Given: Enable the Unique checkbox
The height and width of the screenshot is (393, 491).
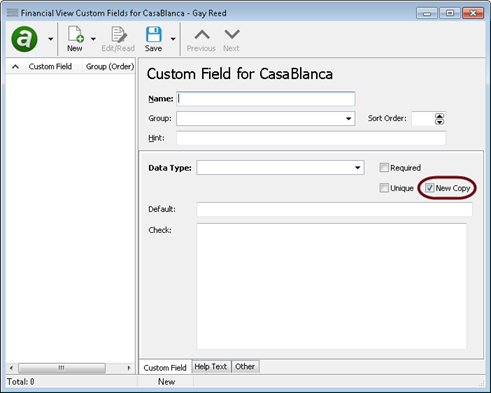Looking at the screenshot, I should 384,188.
